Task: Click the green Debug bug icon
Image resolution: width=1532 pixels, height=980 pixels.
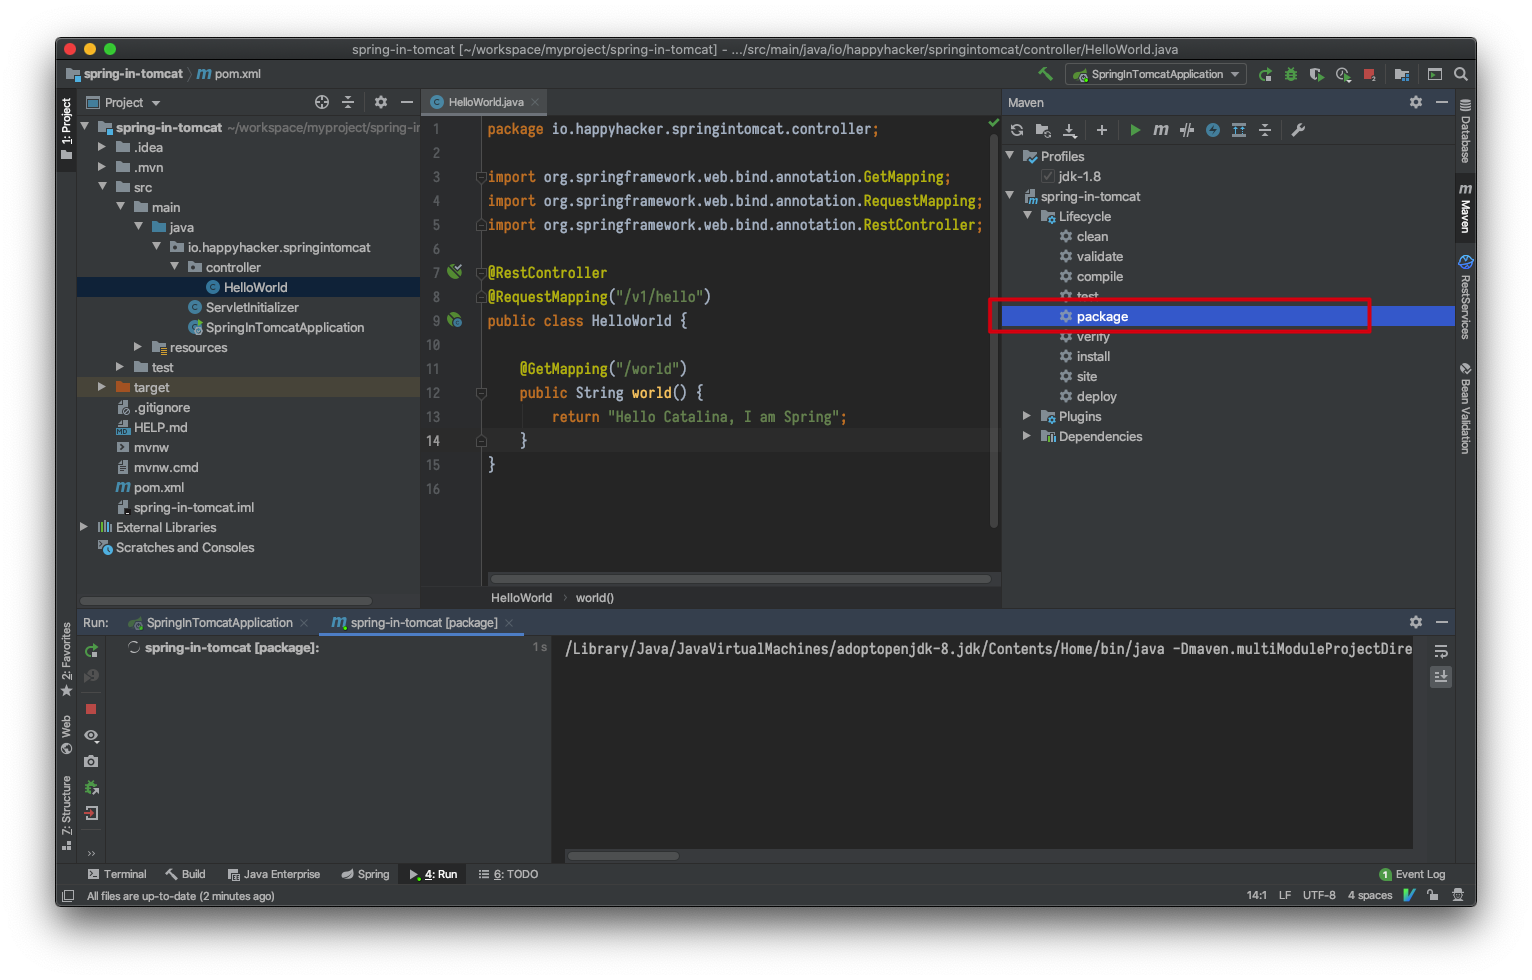Action: [x=1291, y=74]
